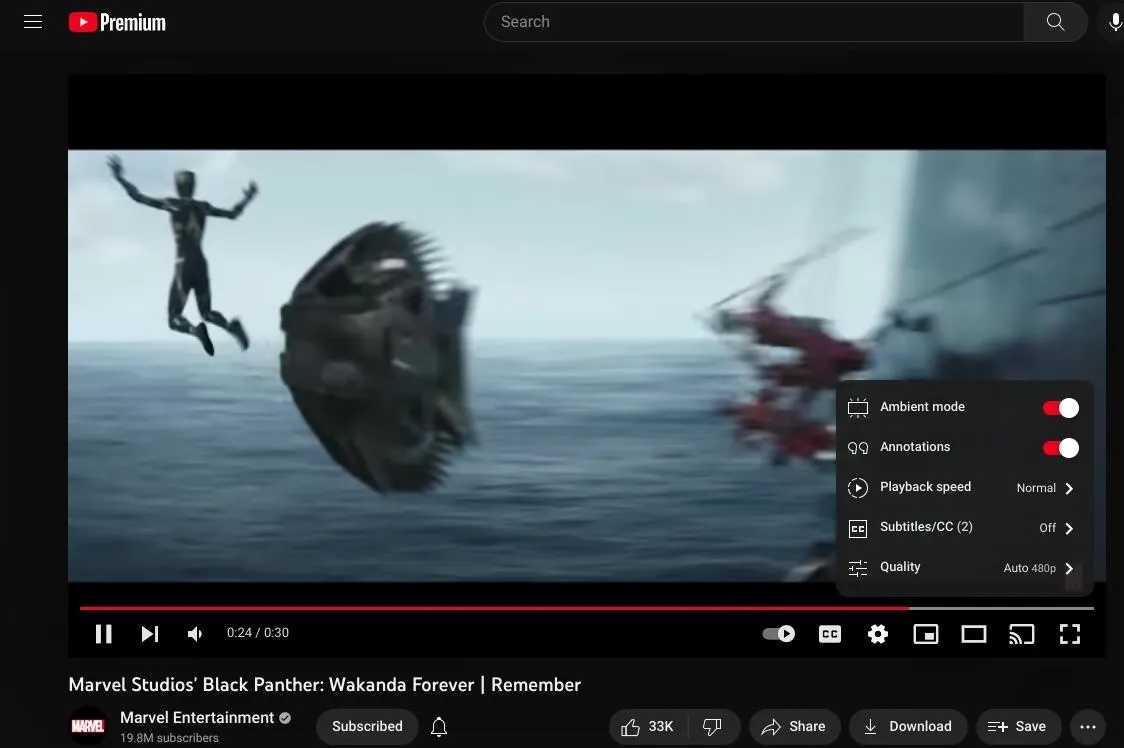Save video to a playlist
The width and height of the screenshot is (1124, 748).
pos(1017,727)
